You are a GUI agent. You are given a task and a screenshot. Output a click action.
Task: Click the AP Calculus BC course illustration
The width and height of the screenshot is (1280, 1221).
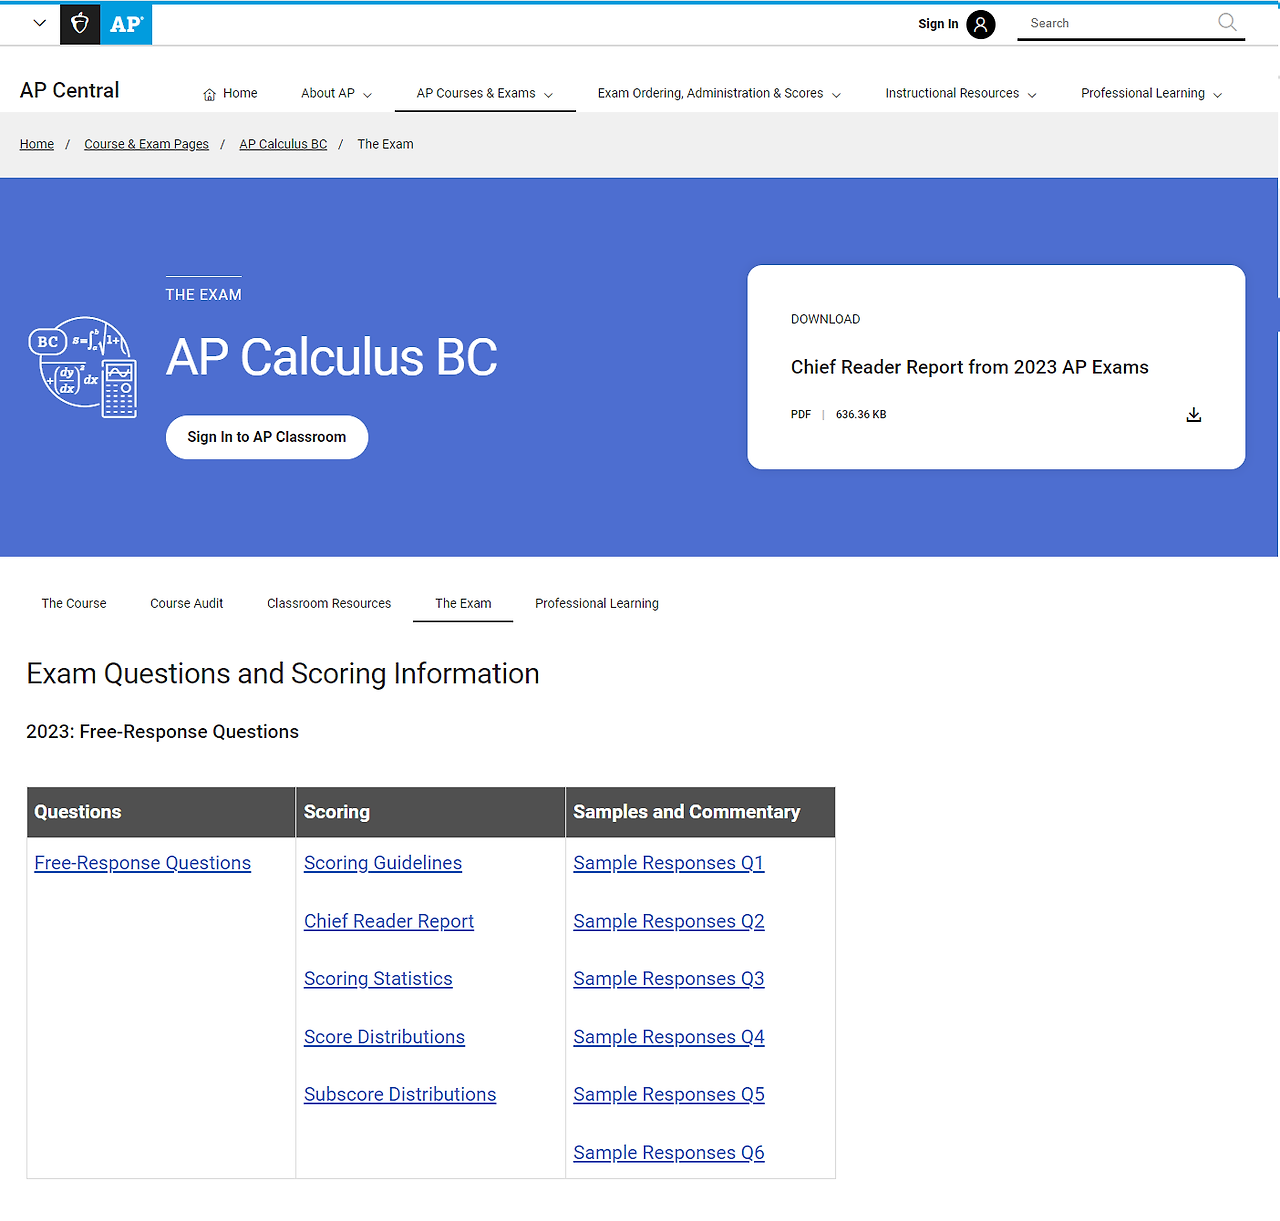point(83,367)
